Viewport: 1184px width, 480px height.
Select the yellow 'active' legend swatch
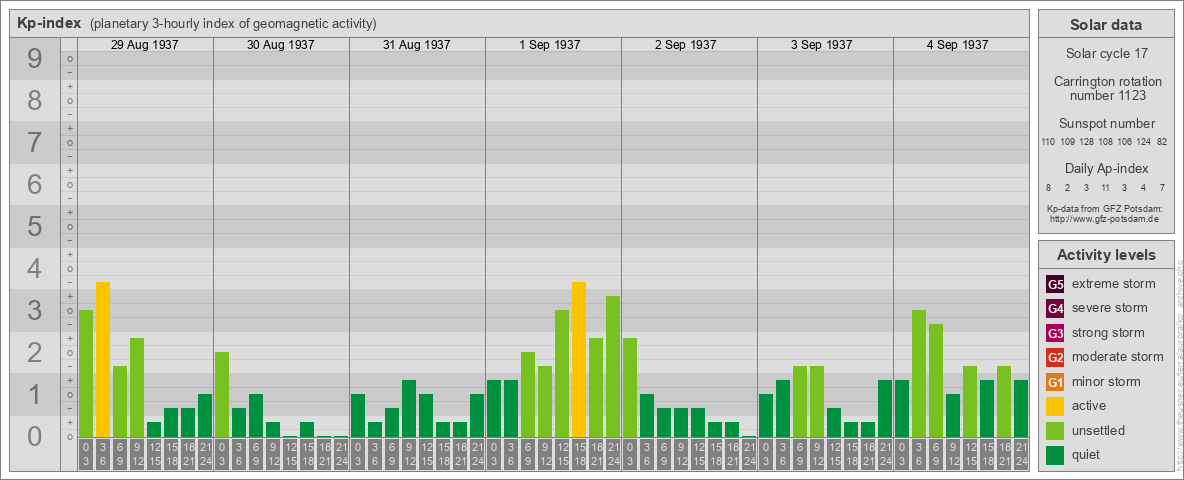point(1055,406)
